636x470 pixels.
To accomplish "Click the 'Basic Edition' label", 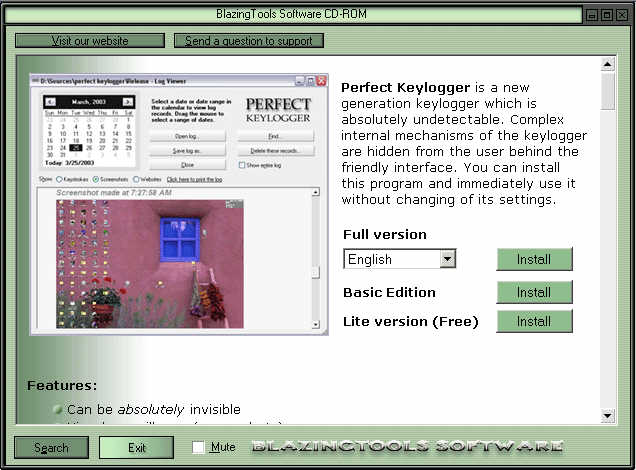I will point(389,292).
